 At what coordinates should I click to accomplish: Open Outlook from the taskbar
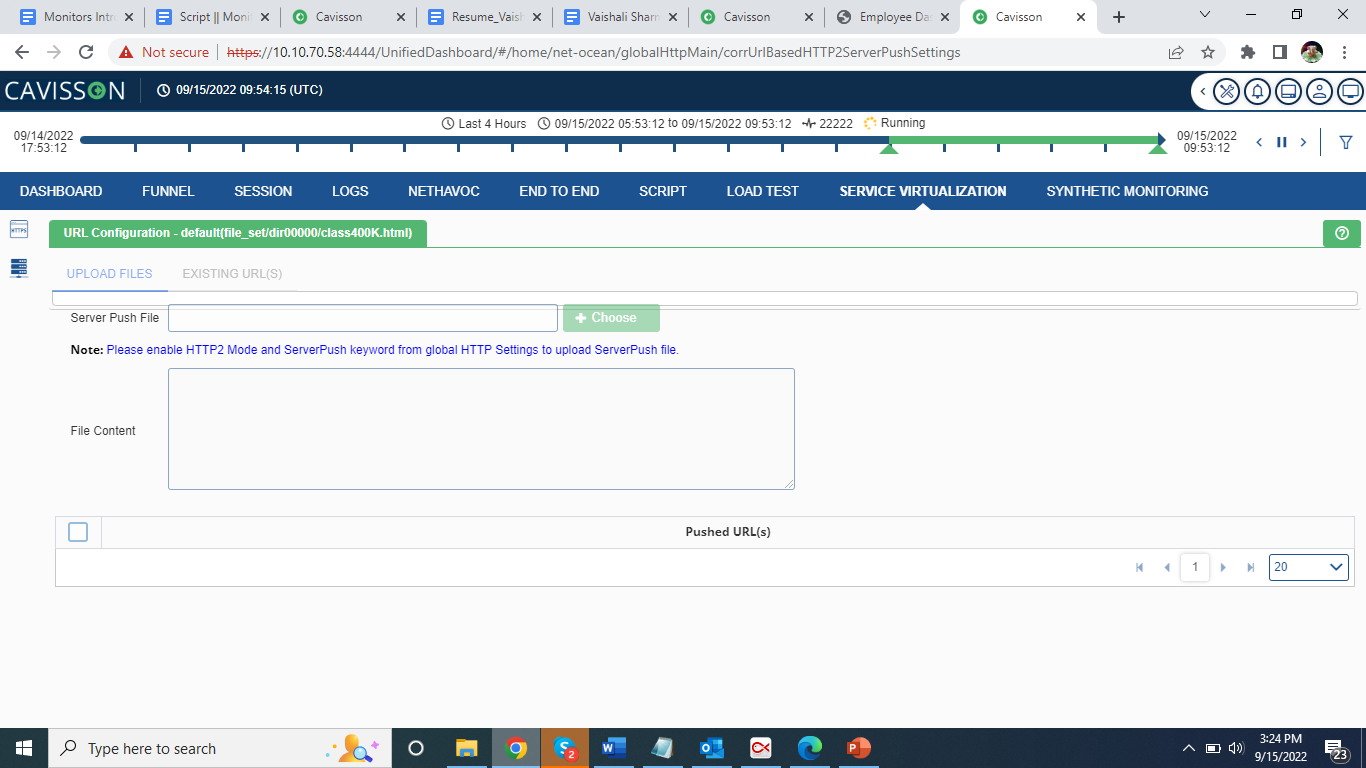pyautogui.click(x=711, y=748)
